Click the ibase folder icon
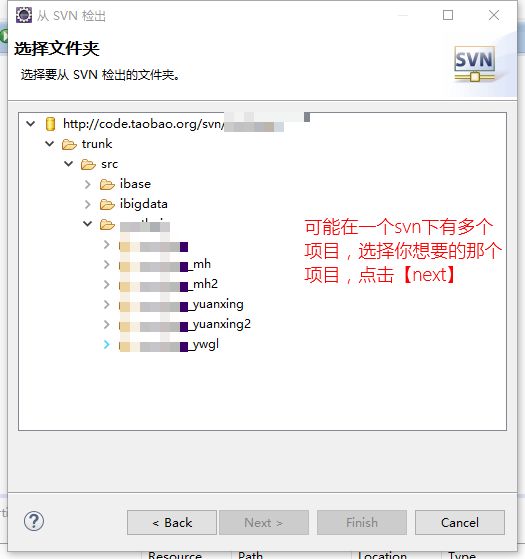 tap(107, 184)
